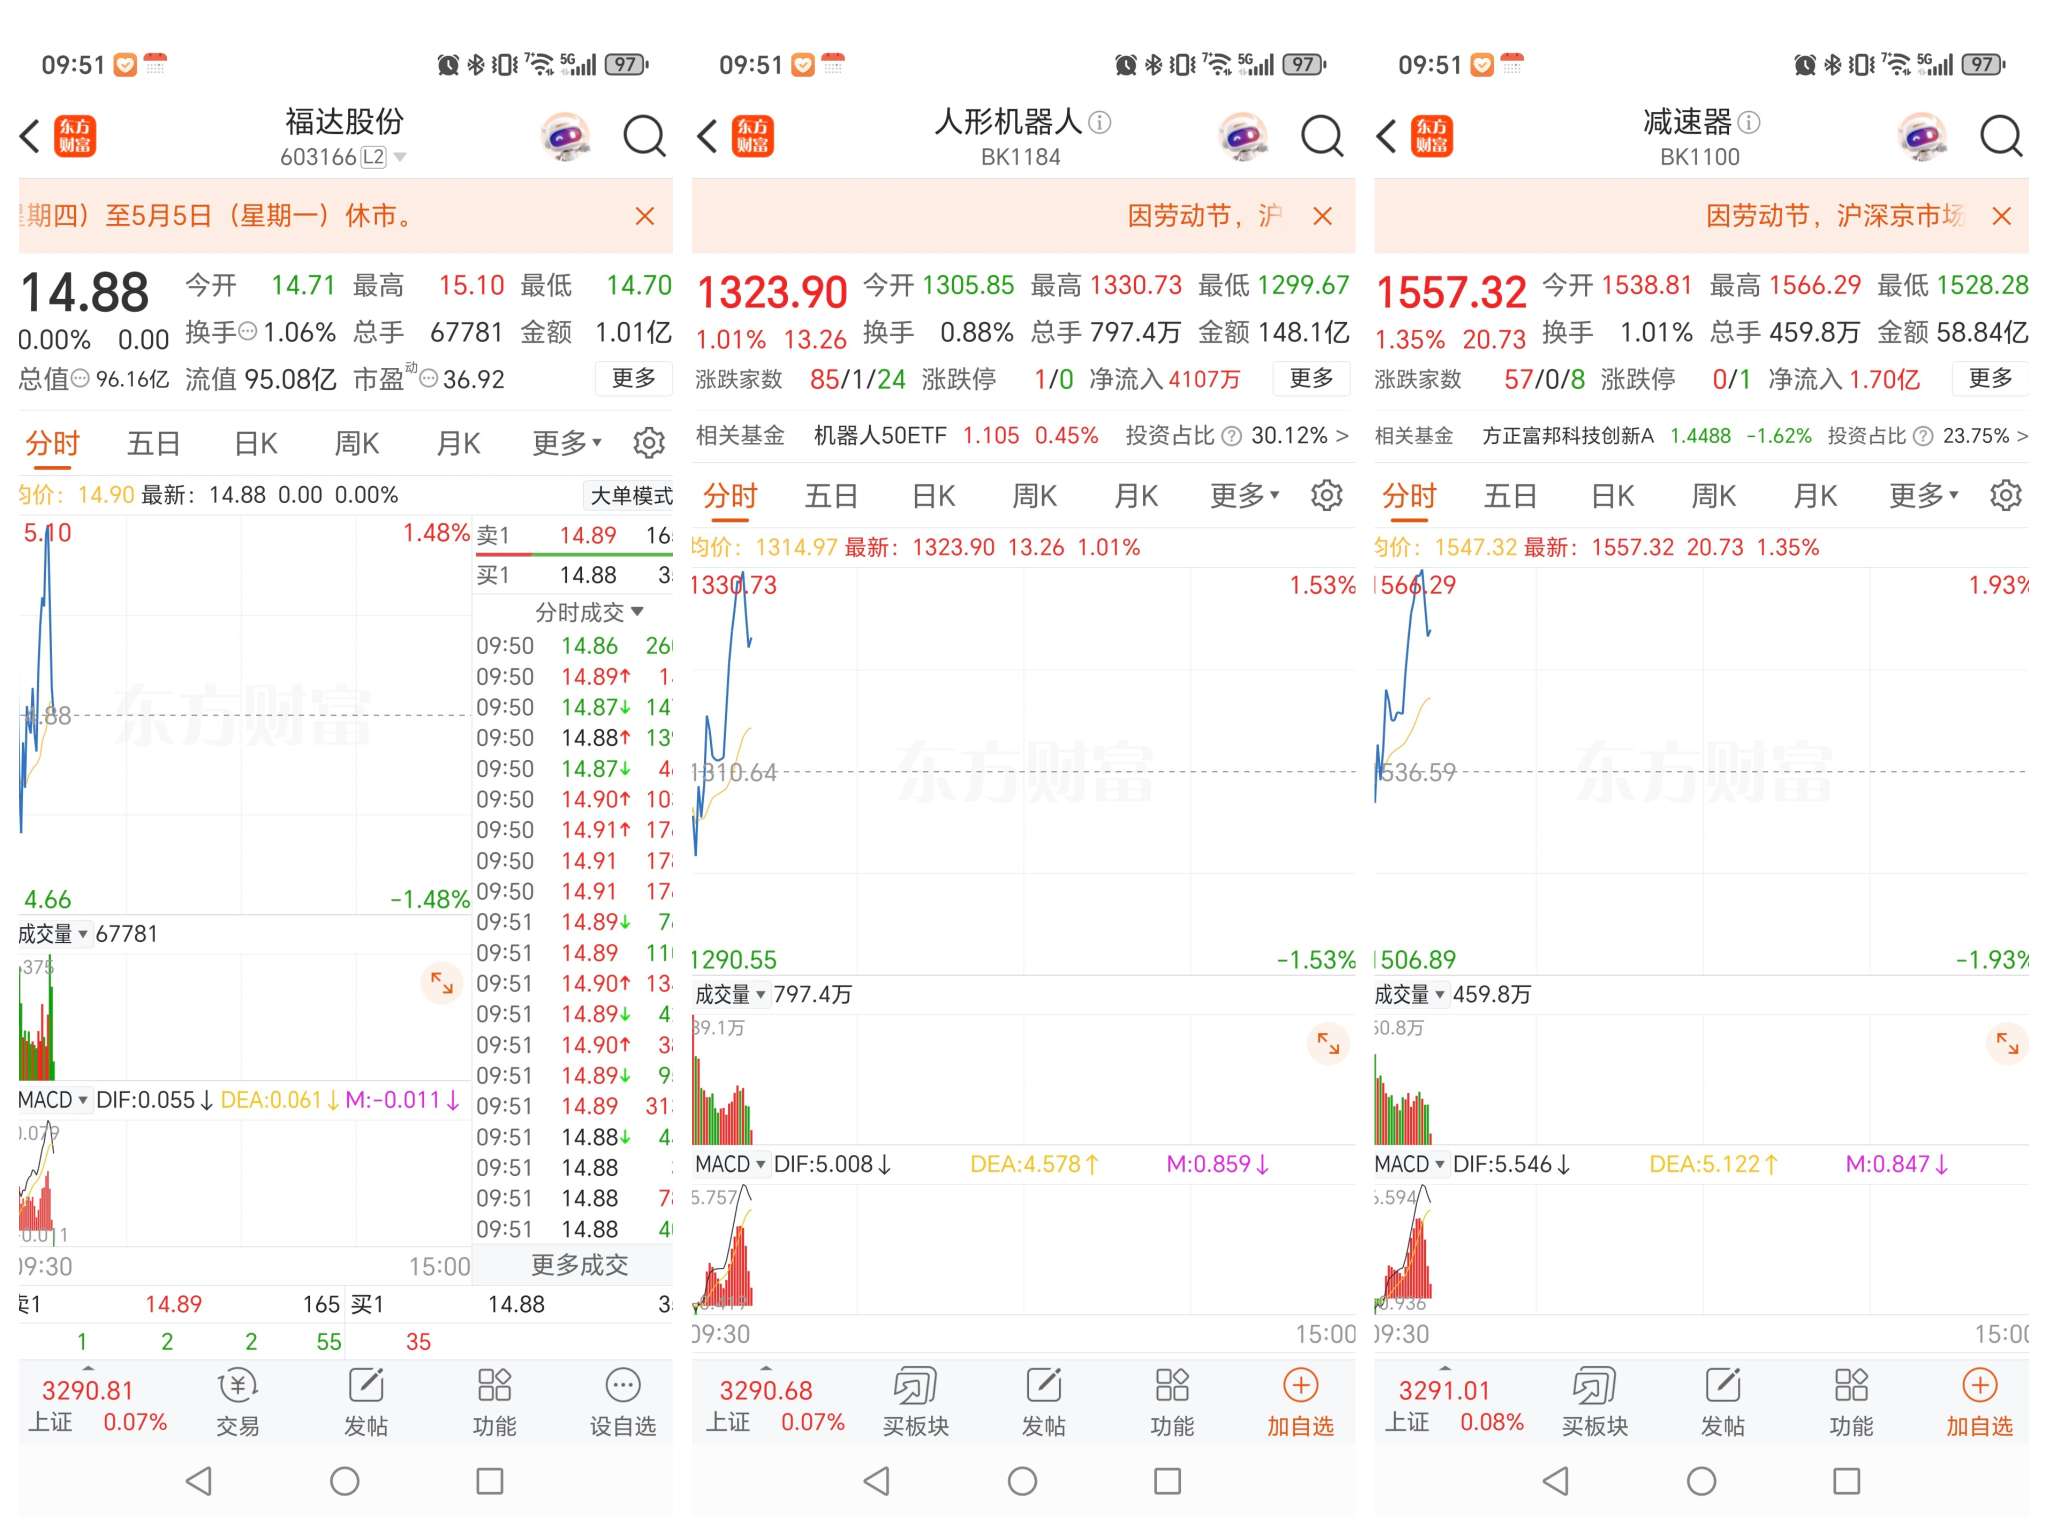Open chart settings gear on 人形机器人 screen
This screenshot has height=1536, width=2048.
point(1327,495)
